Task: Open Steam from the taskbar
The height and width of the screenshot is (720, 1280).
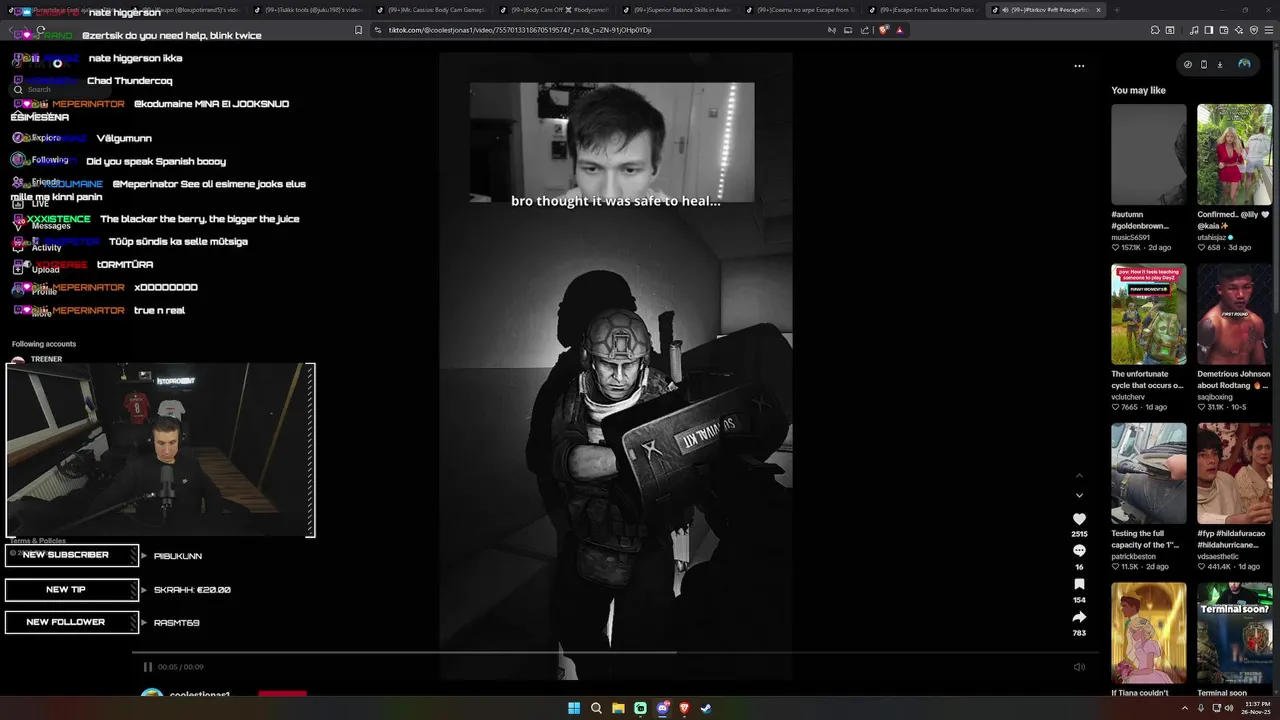Action: 706,708
